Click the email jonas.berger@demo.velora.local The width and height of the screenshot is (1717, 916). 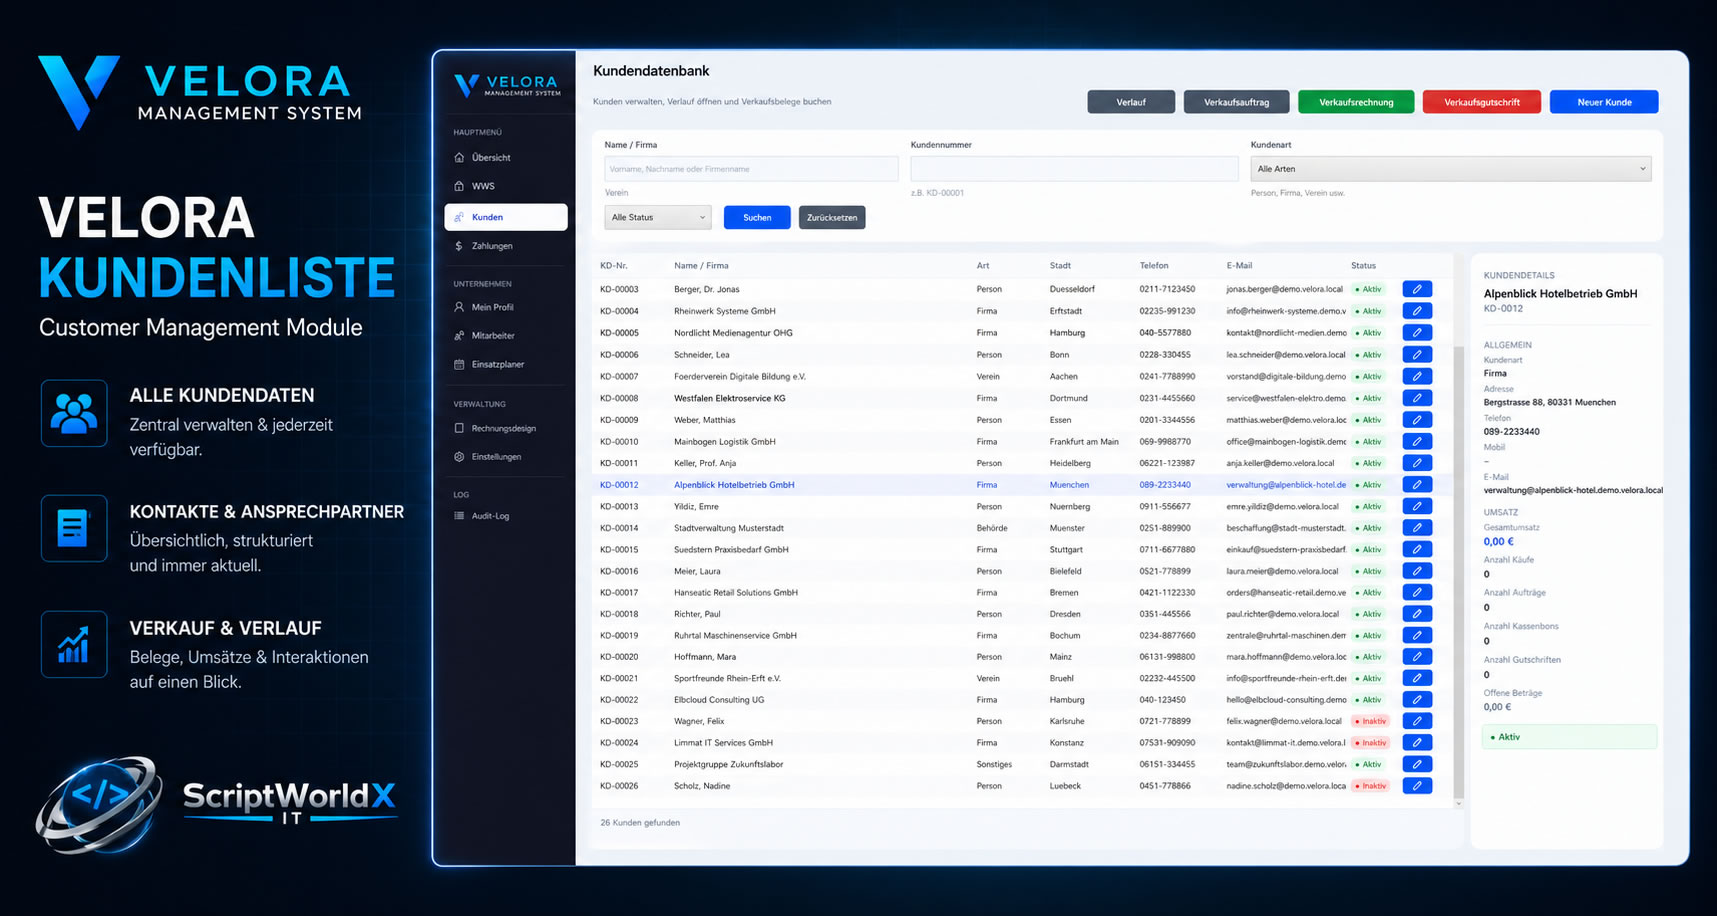tap(1284, 289)
